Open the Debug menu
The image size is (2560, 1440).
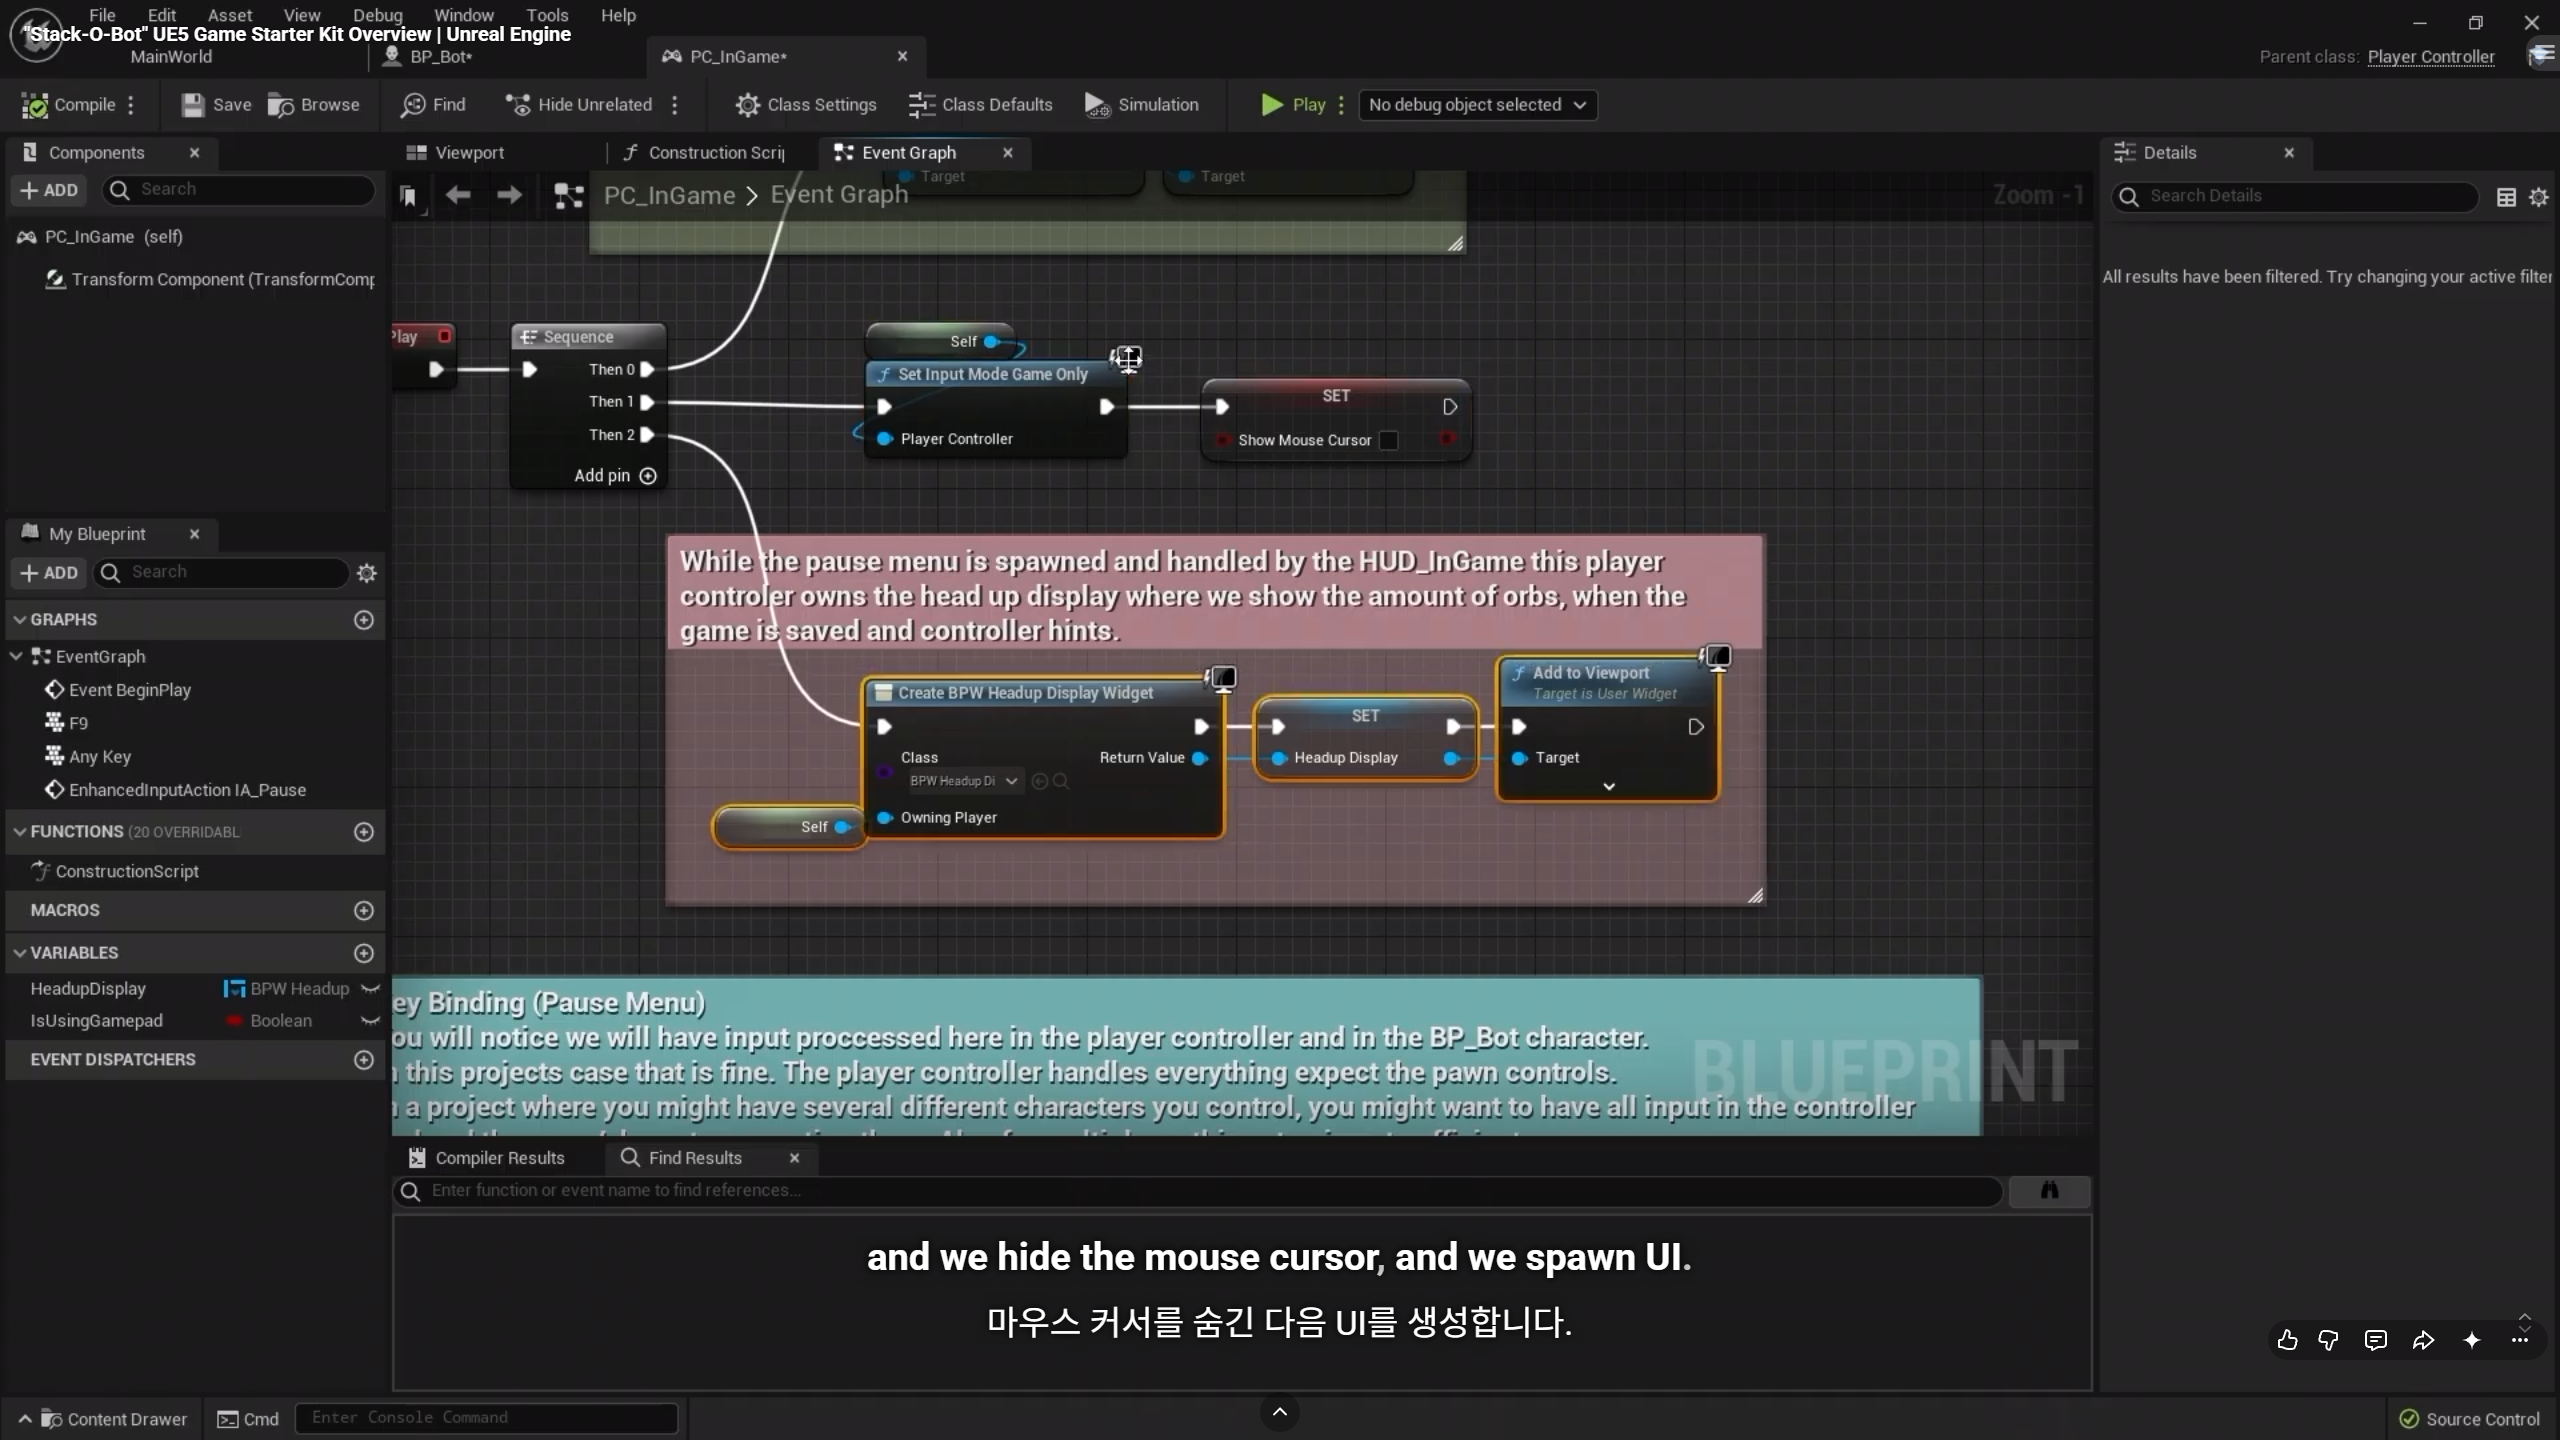(378, 15)
